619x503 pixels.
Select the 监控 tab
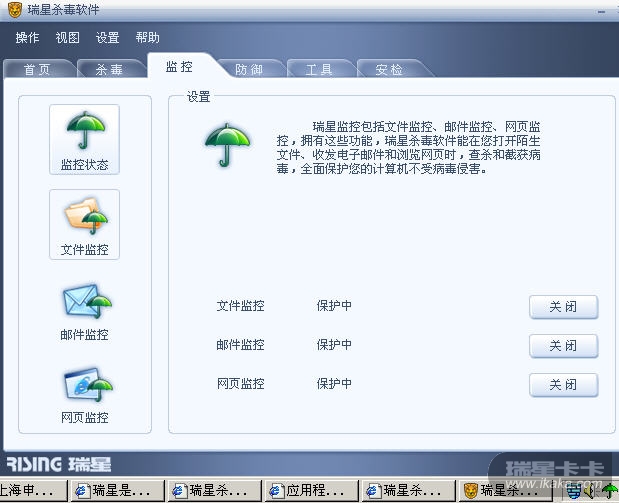pos(180,66)
